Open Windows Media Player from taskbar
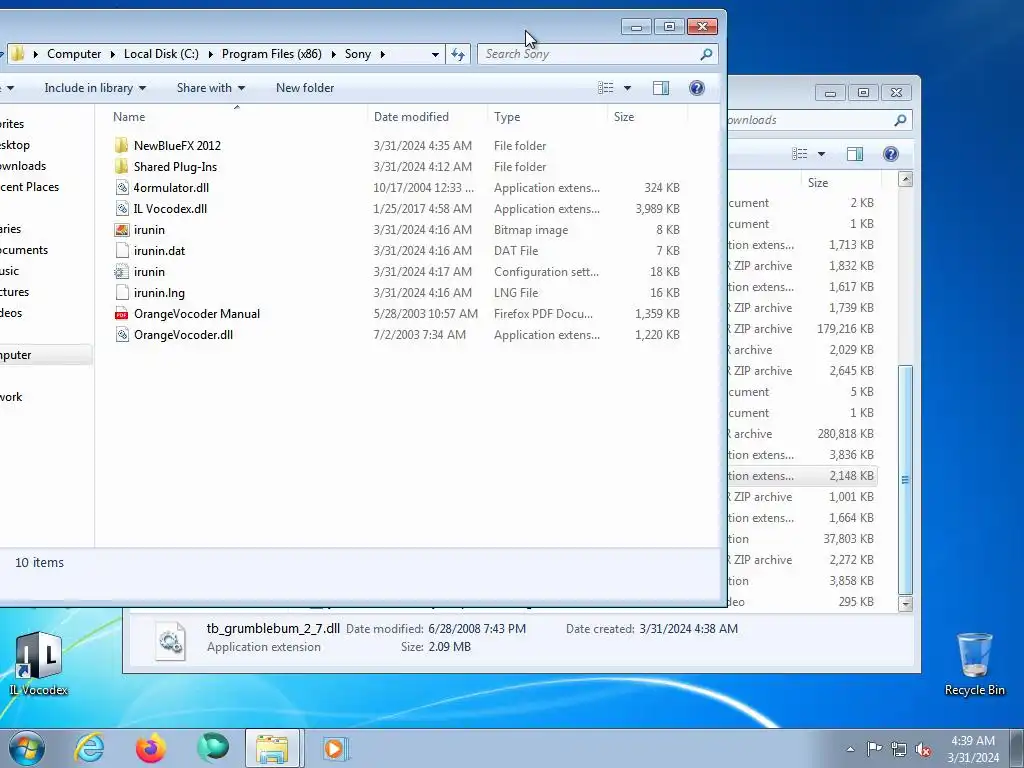 [334, 748]
